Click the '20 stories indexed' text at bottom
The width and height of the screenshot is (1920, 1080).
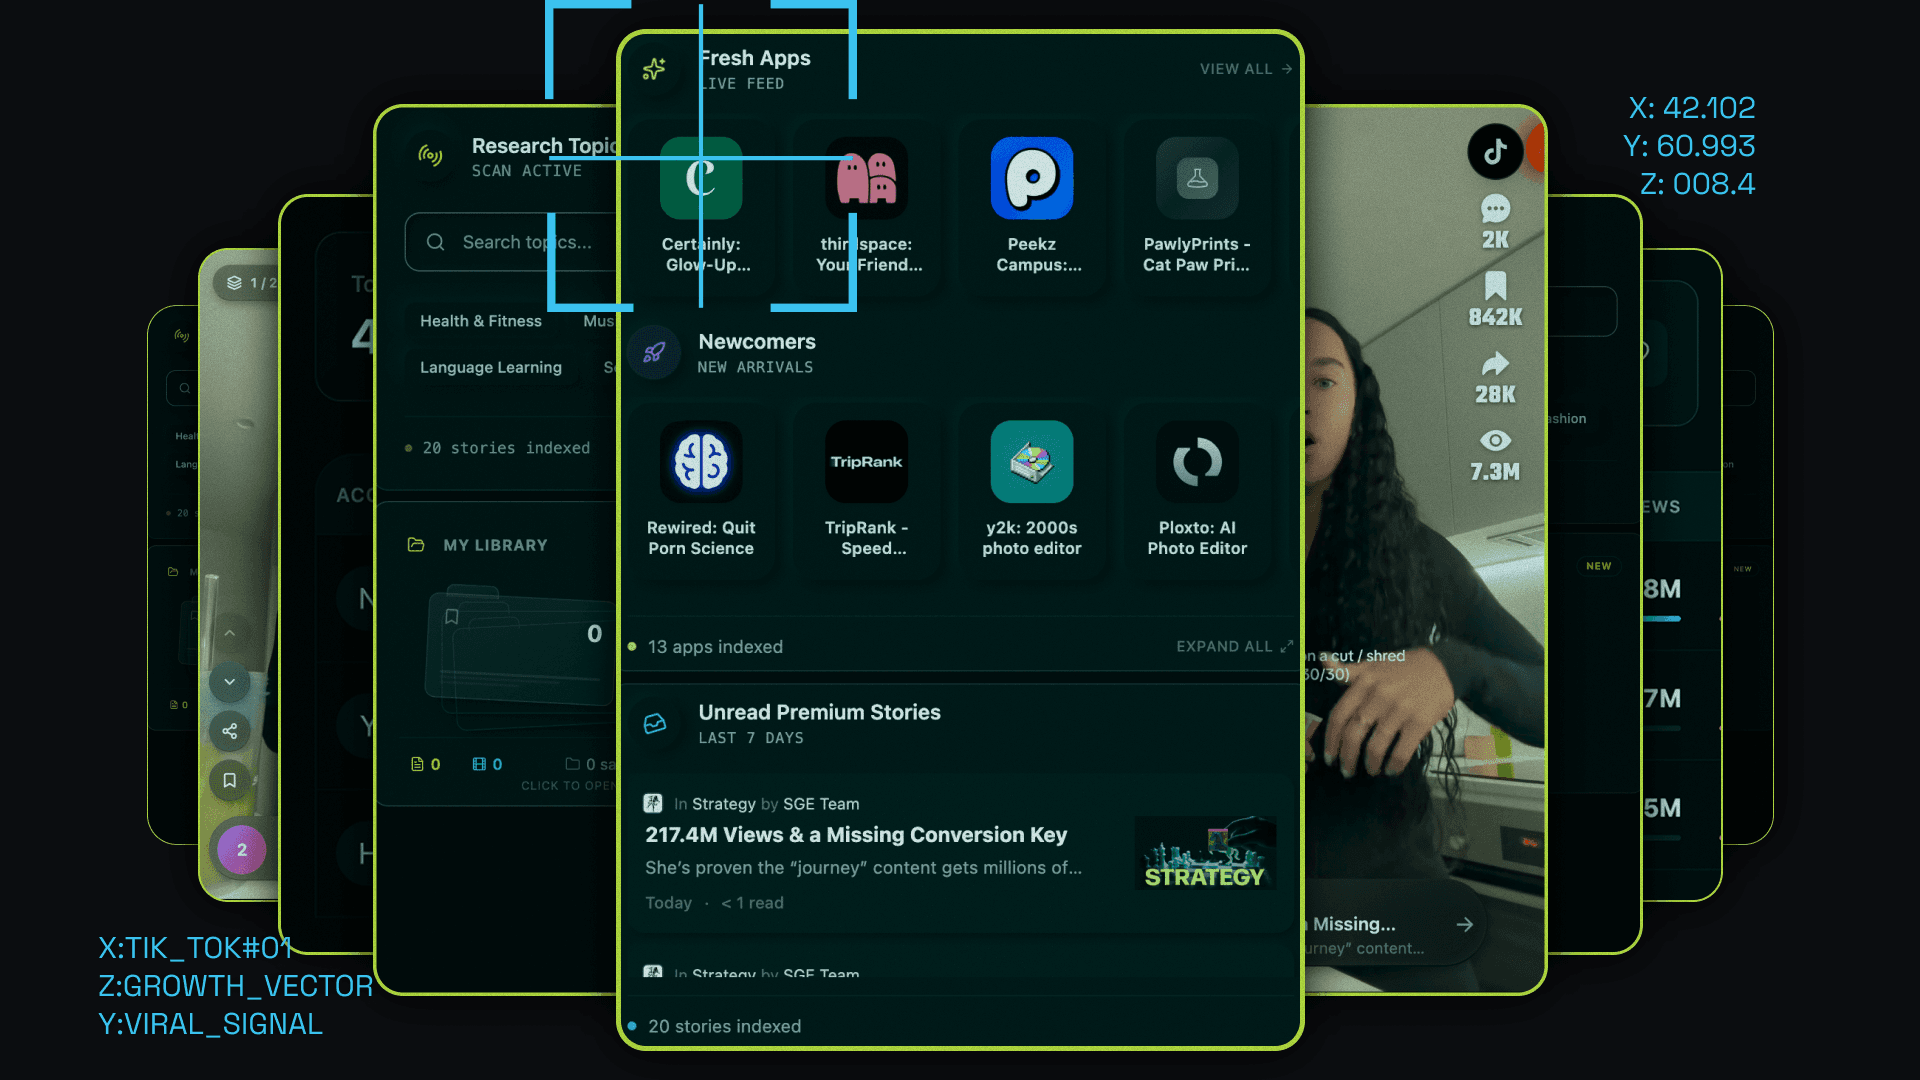pos(724,1027)
